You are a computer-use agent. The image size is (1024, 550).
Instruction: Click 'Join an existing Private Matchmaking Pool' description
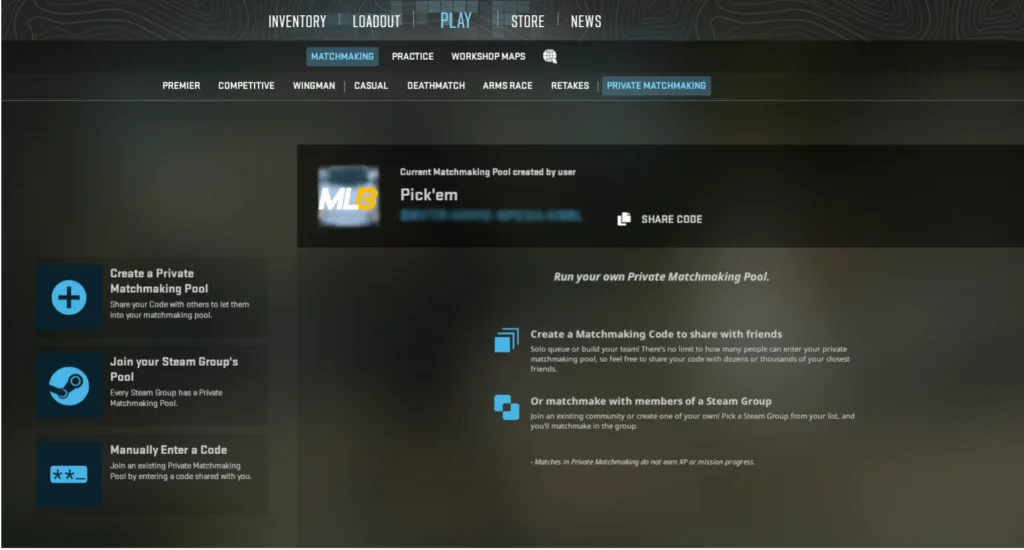click(x=181, y=471)
